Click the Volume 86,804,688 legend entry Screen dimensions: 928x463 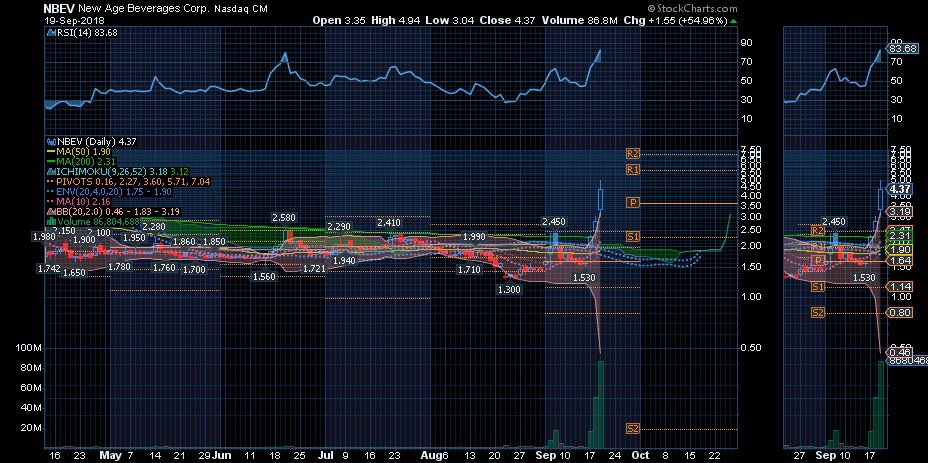tap(98, 222)
